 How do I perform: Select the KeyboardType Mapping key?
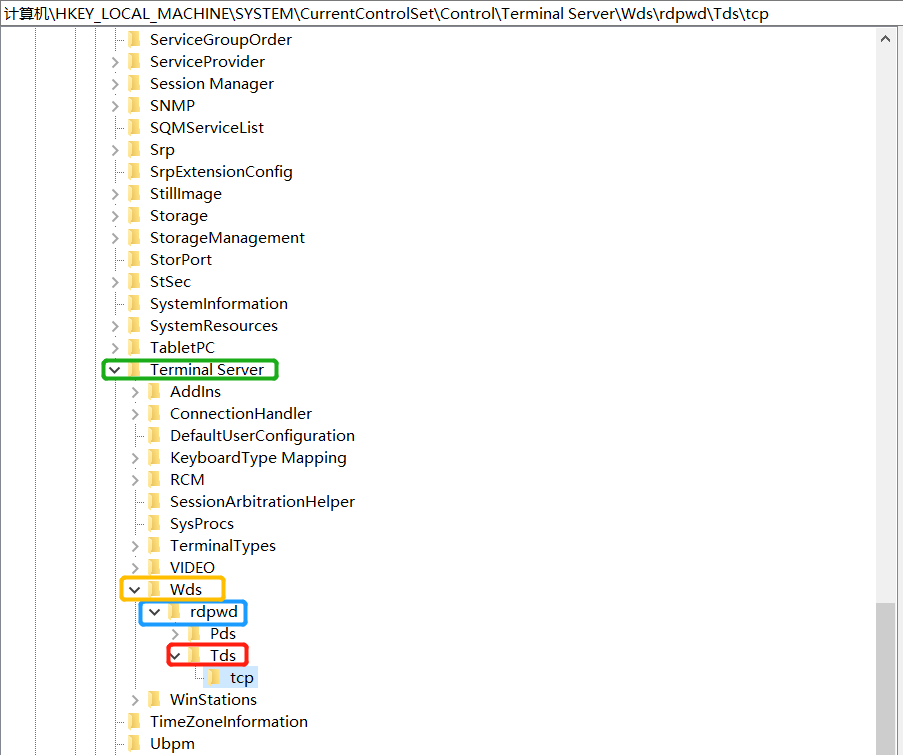pyautogui.click(x=258, y=458)
